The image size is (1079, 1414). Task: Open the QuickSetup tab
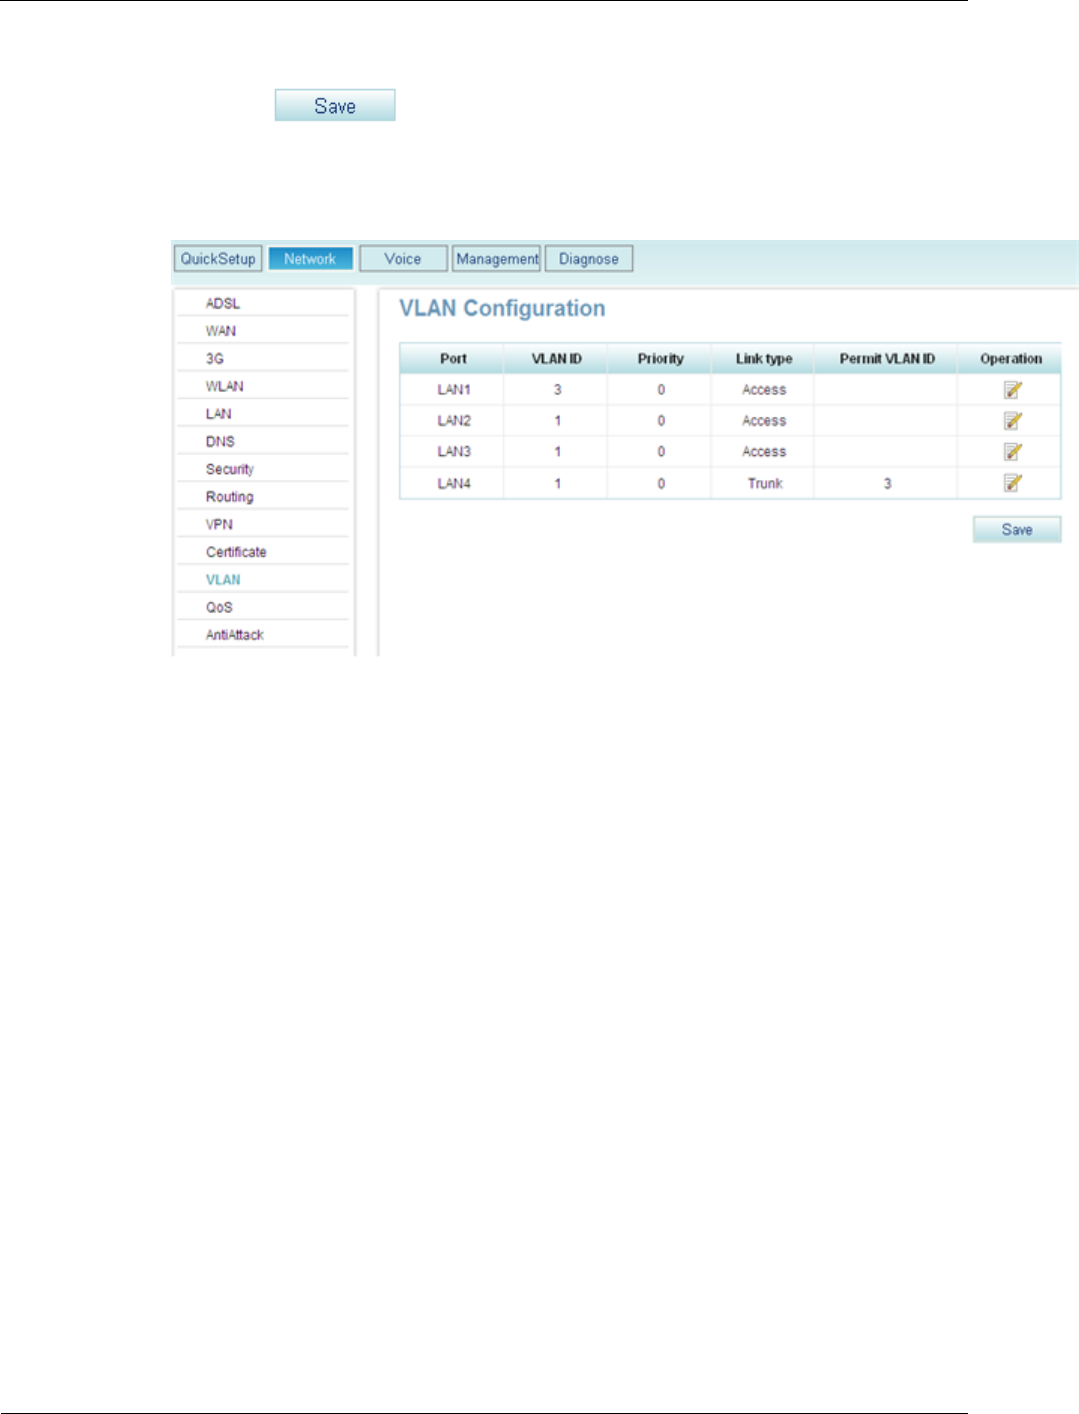pyautogui.click(x=218, y=259)
